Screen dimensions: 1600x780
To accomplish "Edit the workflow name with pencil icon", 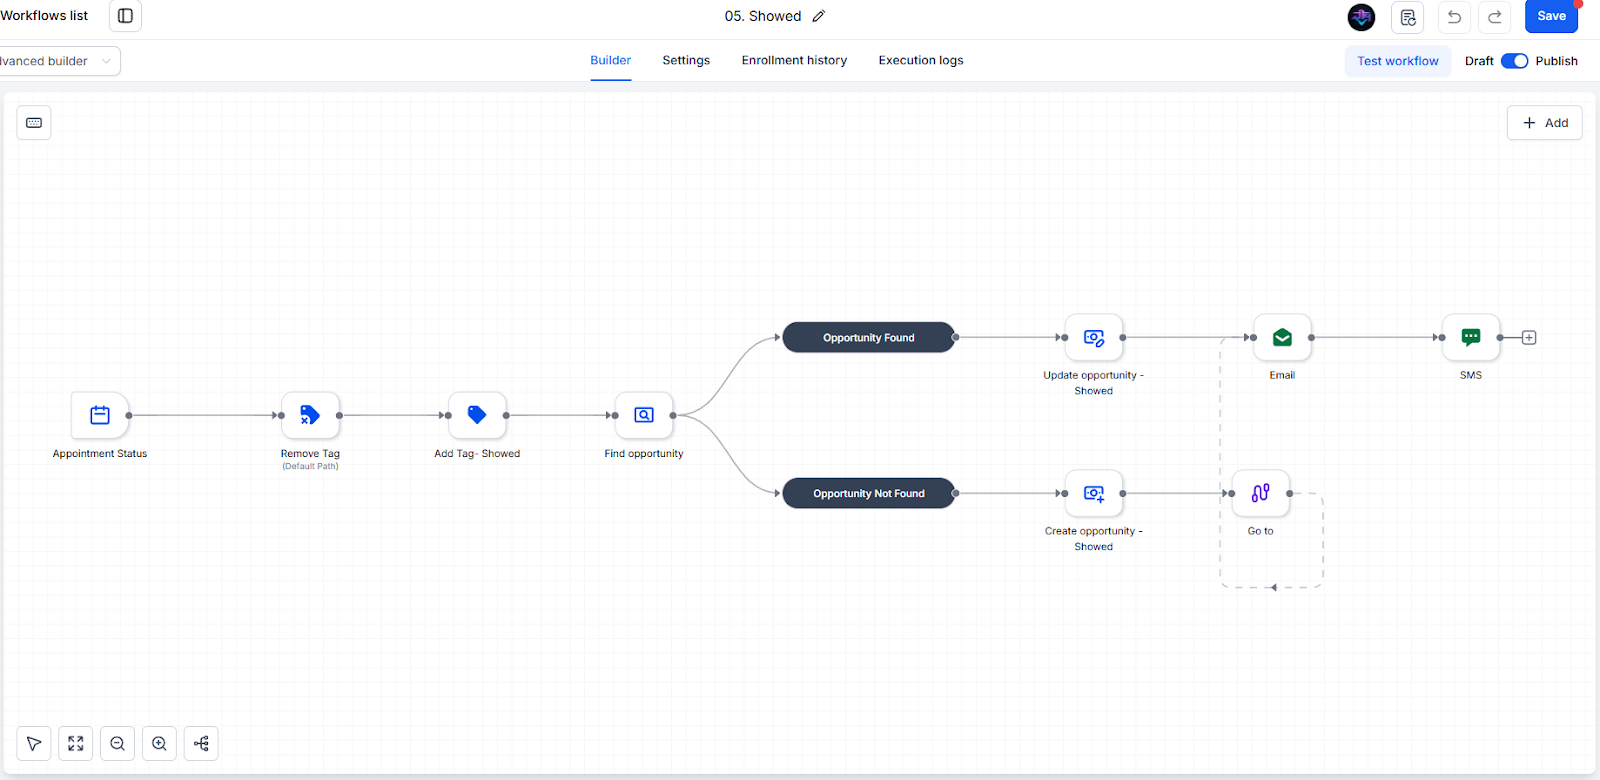I will coord(819,16).
